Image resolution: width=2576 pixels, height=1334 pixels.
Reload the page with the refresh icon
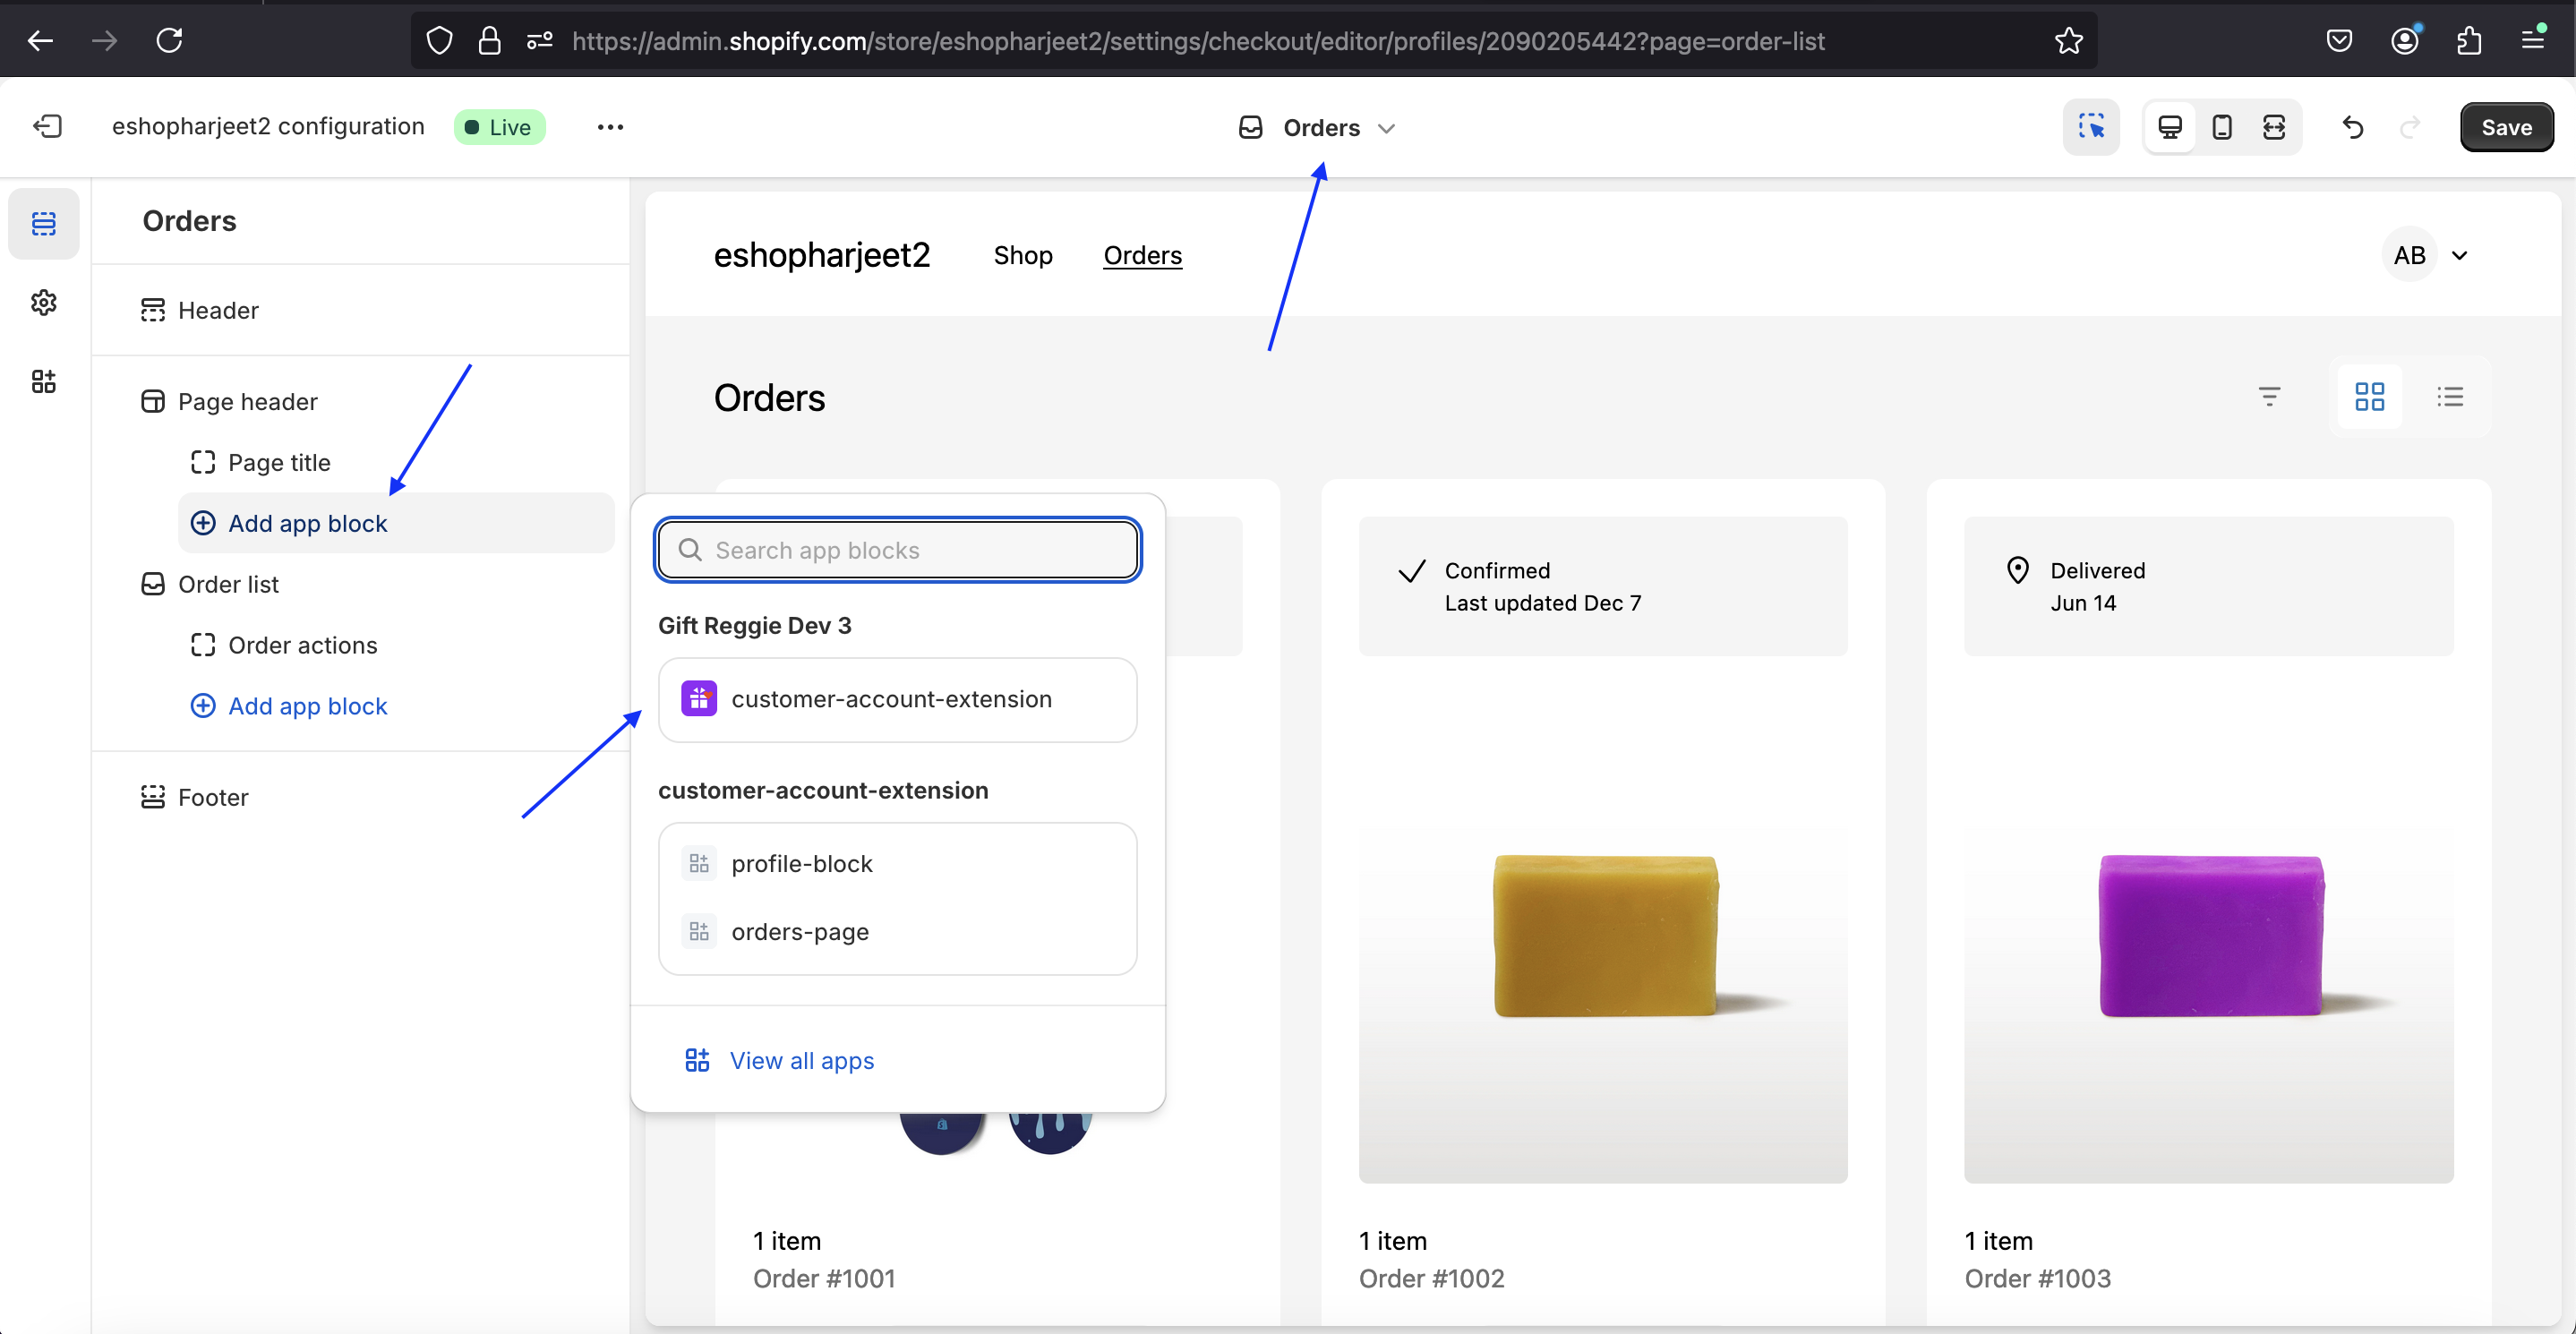[169, 41]
